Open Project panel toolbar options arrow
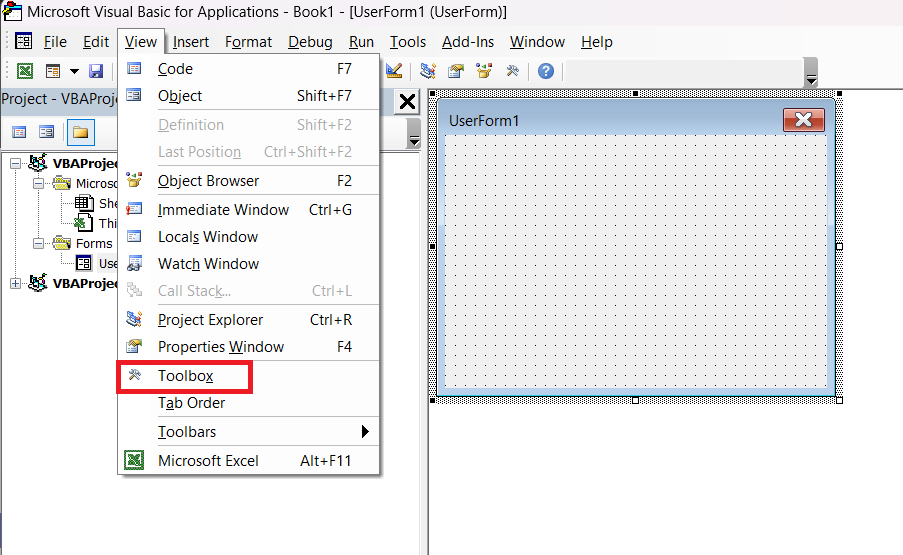 [x=413, y=134]
